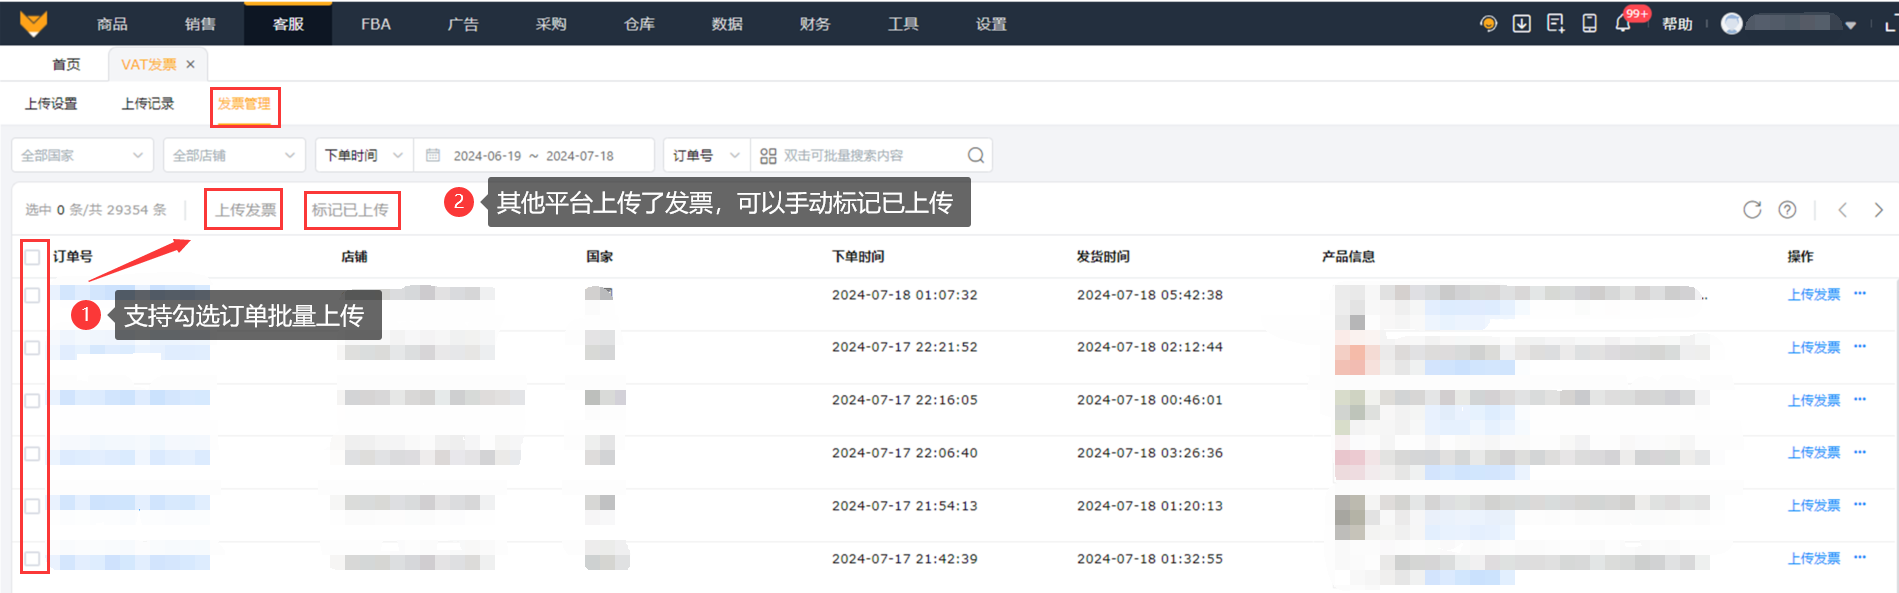Go to previous page arrow
The image size is (1899, 593).
[1843, 209]
